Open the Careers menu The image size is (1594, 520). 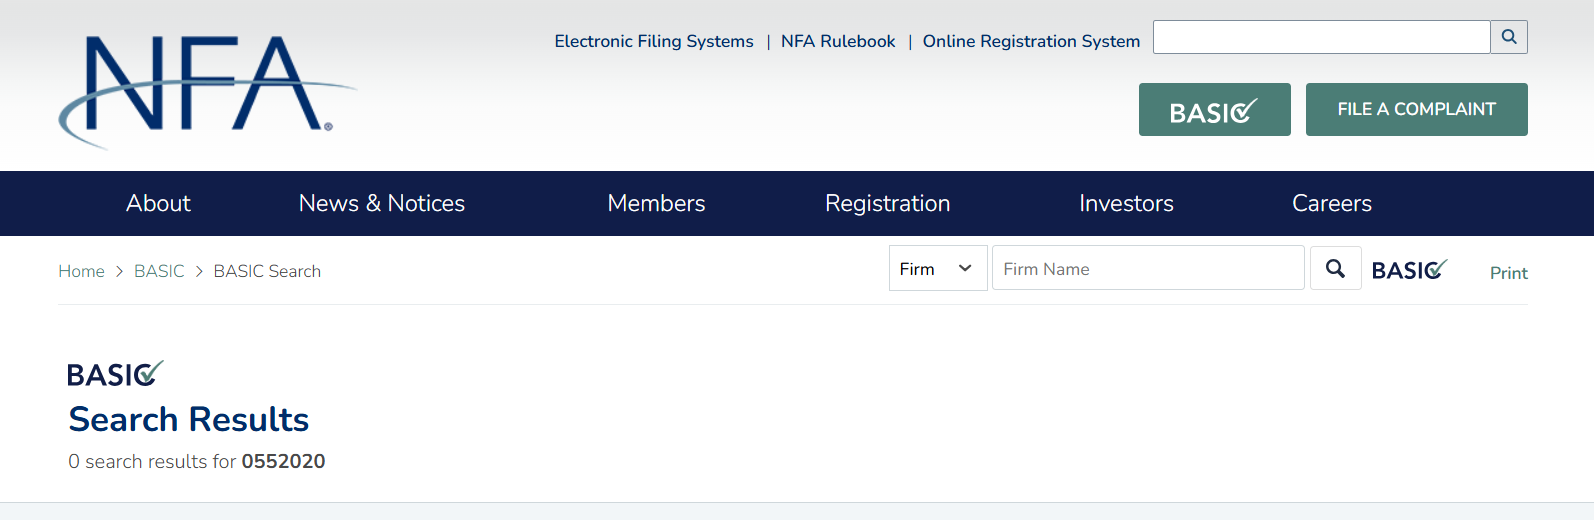point(1331,203)
